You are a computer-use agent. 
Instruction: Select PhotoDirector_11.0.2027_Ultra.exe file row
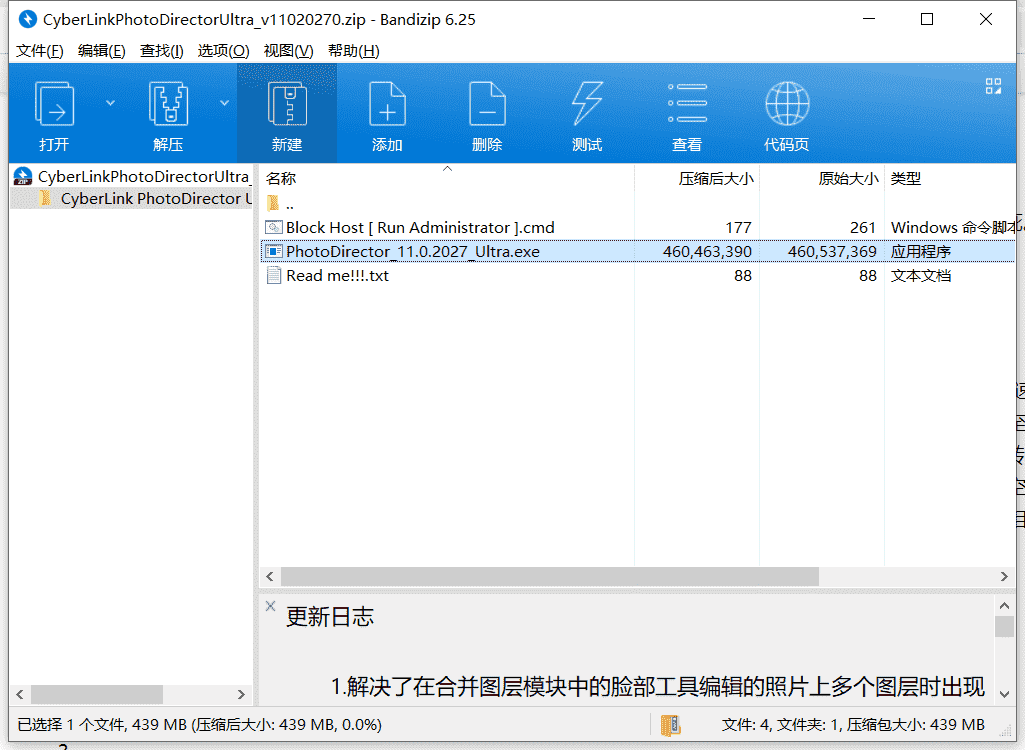[x=637, y=252]
